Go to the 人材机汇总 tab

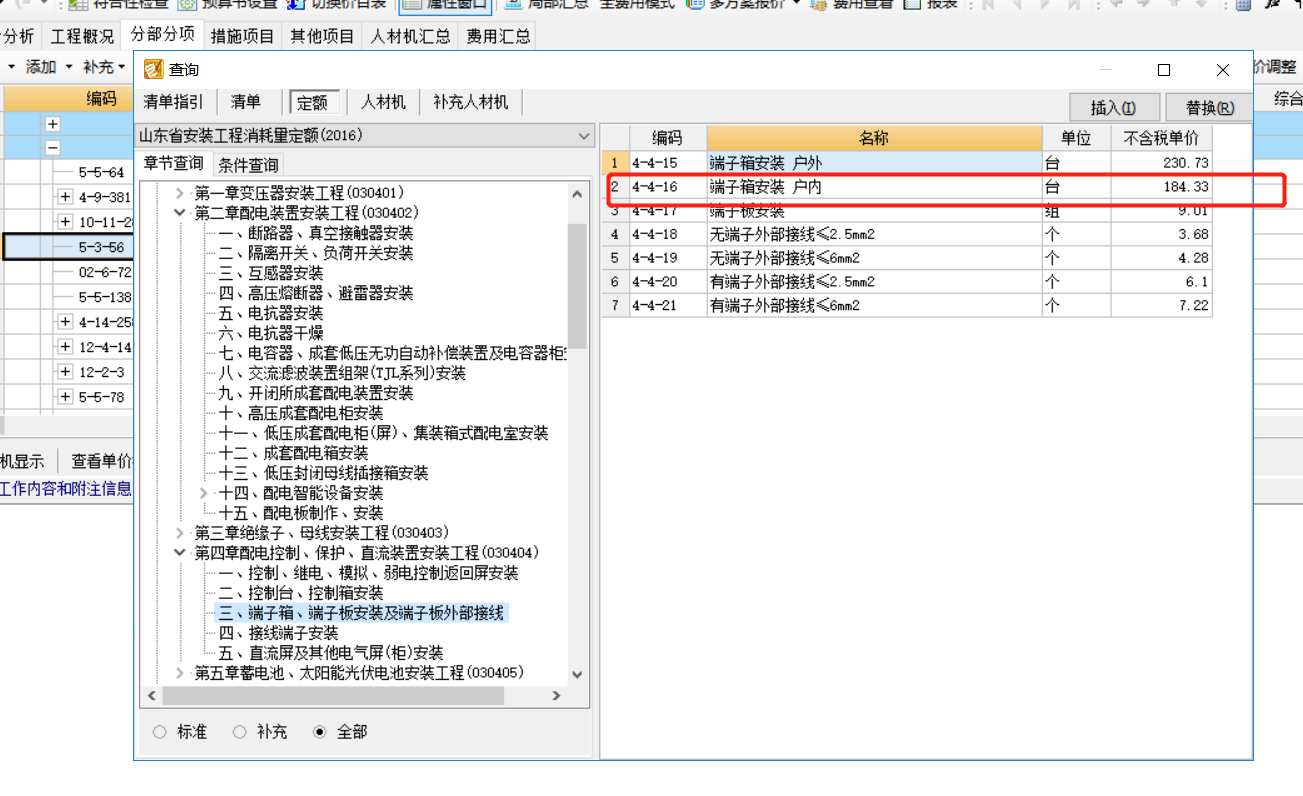[411, 37]
